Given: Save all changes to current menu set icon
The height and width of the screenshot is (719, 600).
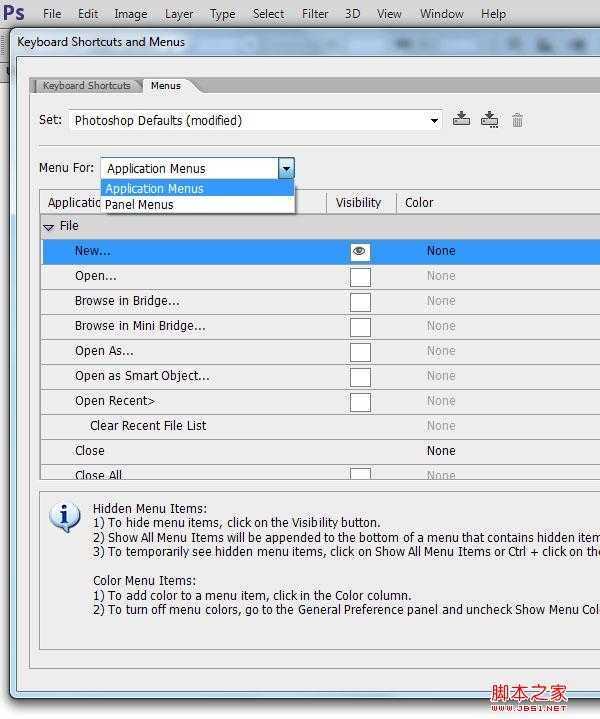Looking at the screenshot, I should (461, 119).
